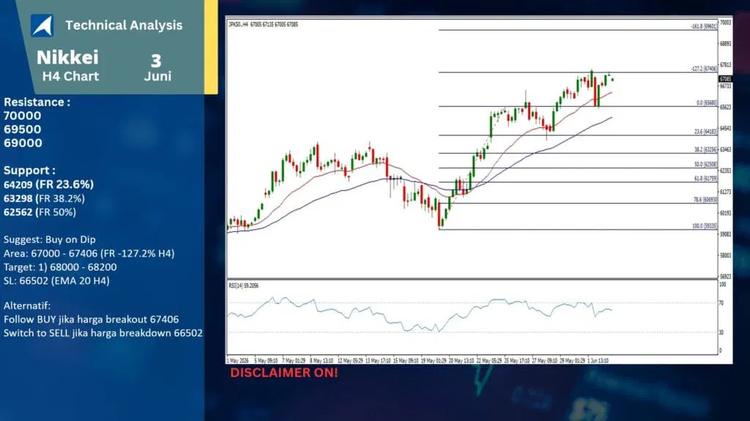Click the RSI(14) indicator label
Image resolution: width=750 pixels, height=421 pixels.
click(243, 286)
